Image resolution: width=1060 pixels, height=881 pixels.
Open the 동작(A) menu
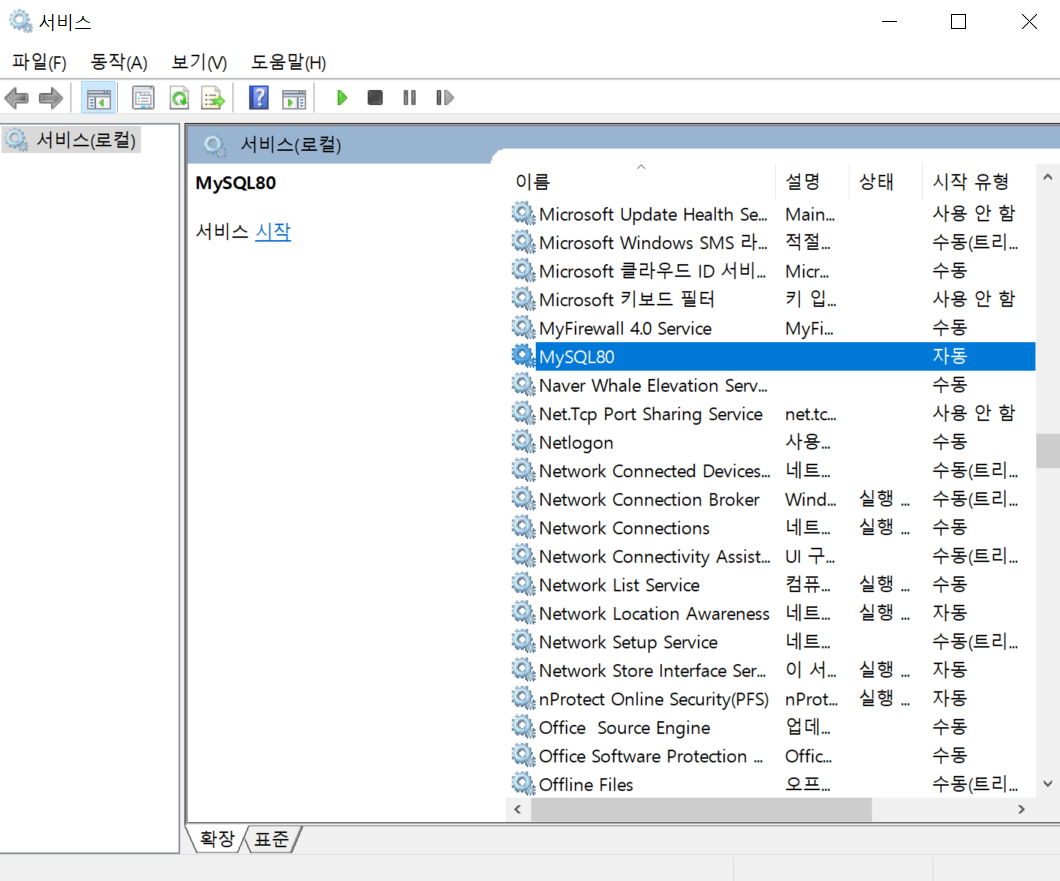(x=119, y=62)
